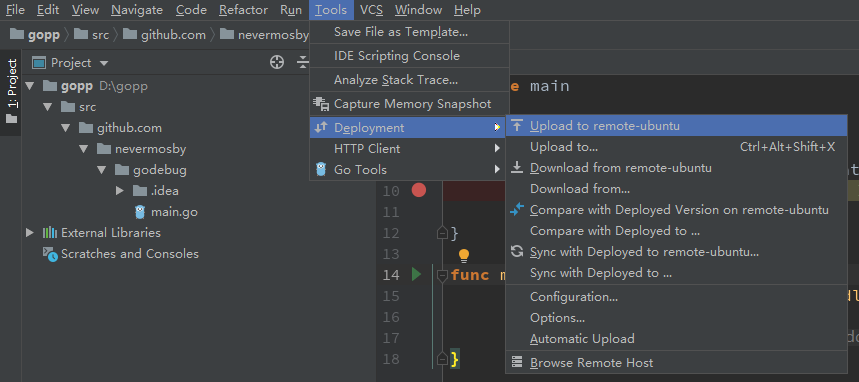The width and height of the screenshot is (859, 382).
Task: Click the breakpoint red dot on line 10
Action: (419, 190)
